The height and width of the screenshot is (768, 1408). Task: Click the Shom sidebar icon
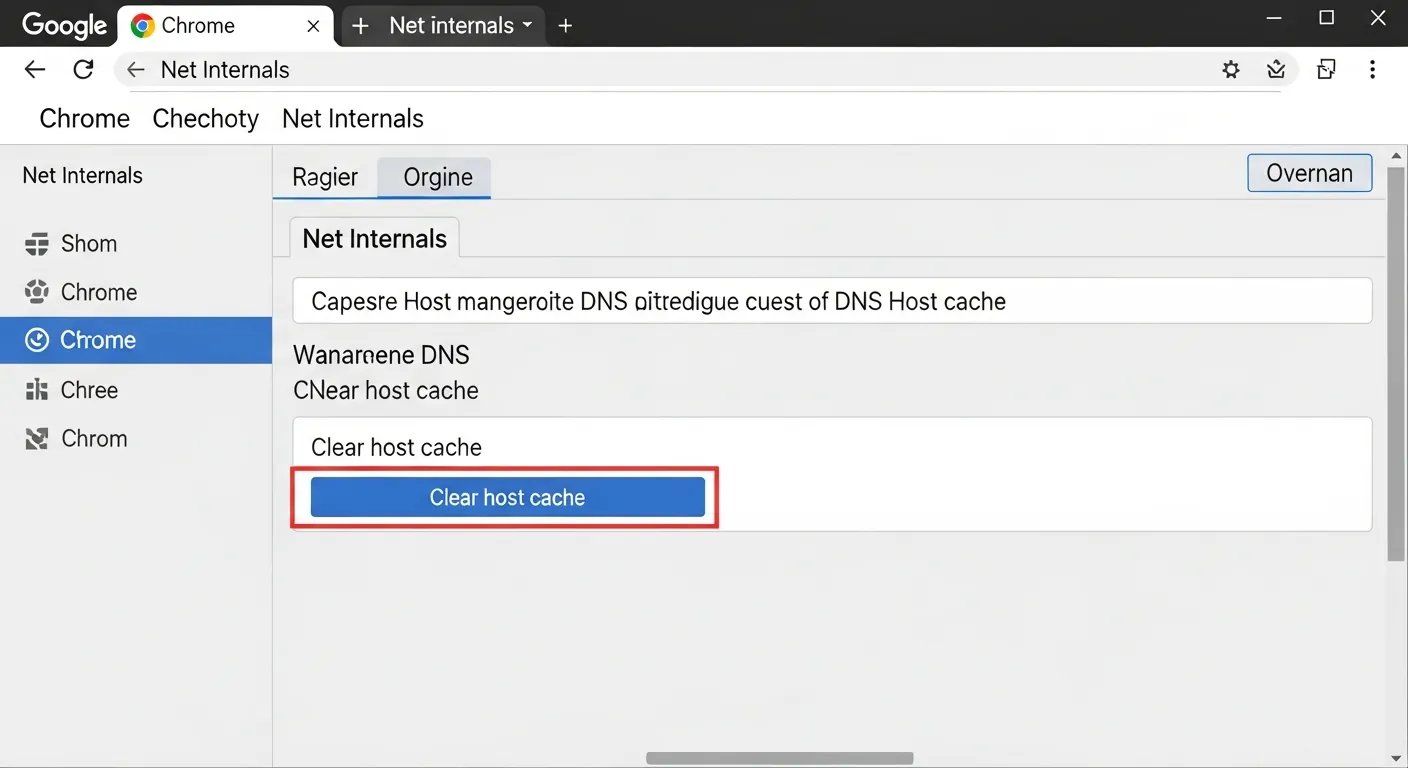click(37, 244)
